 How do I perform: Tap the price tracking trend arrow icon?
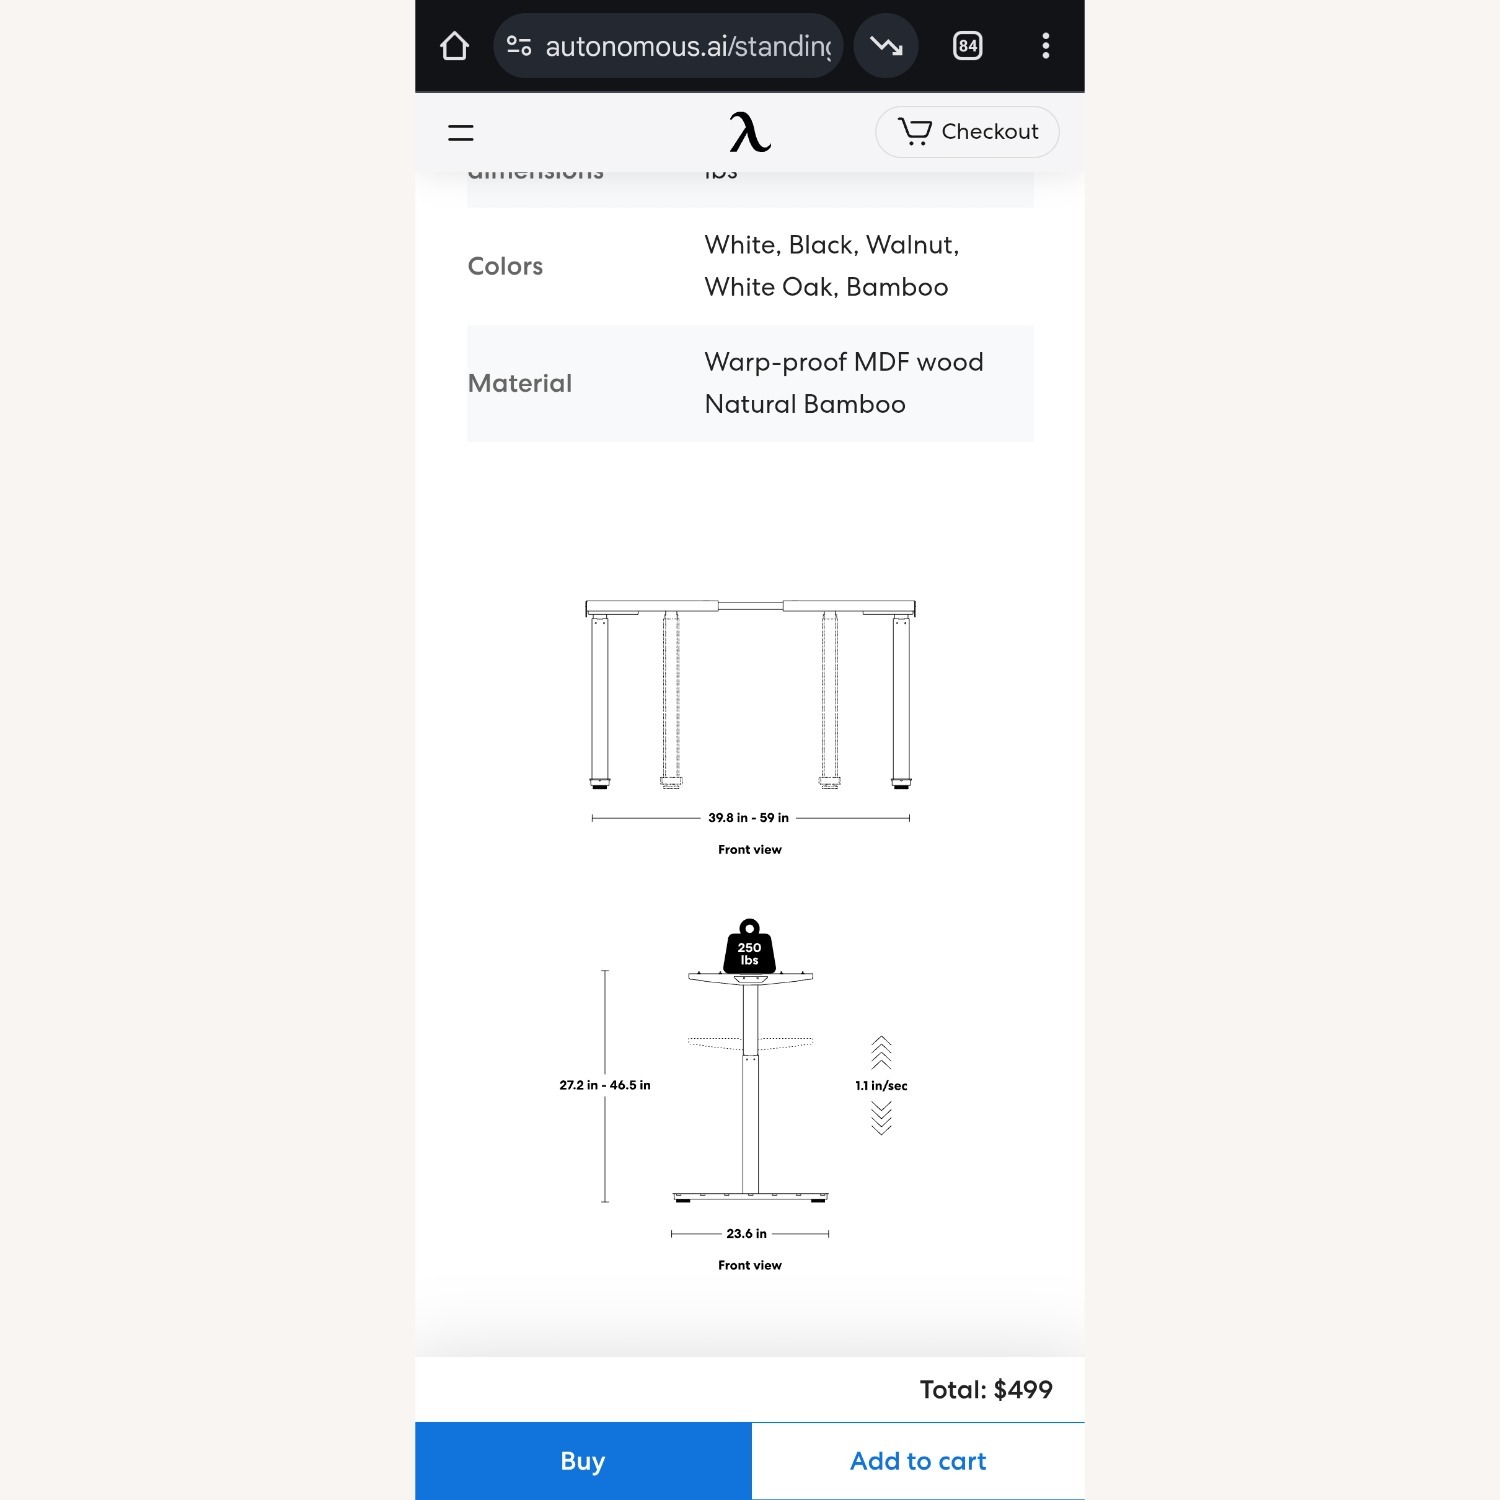886,46
